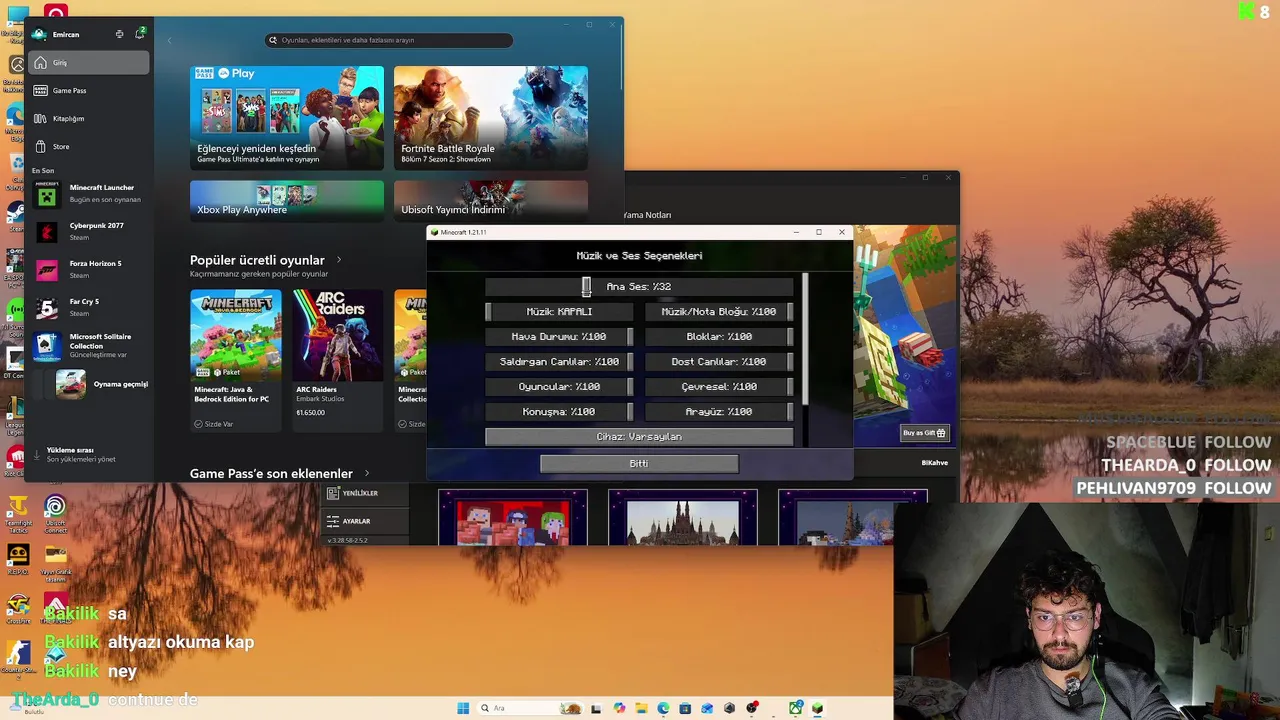Click the Cihaz: Varsayılan device button
1280x720 pixels.
[x=639, y=437]
